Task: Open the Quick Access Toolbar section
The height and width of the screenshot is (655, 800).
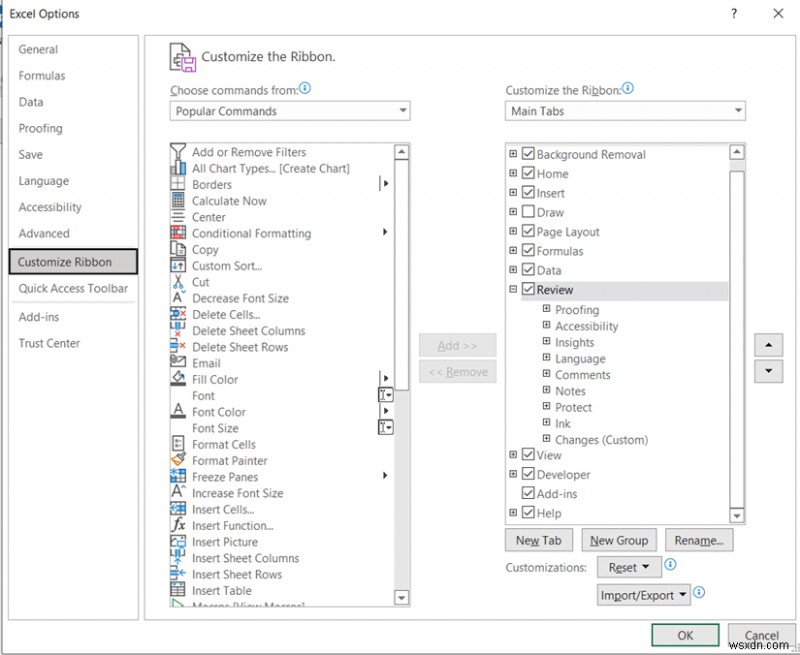Action: (x=72, y=288)
